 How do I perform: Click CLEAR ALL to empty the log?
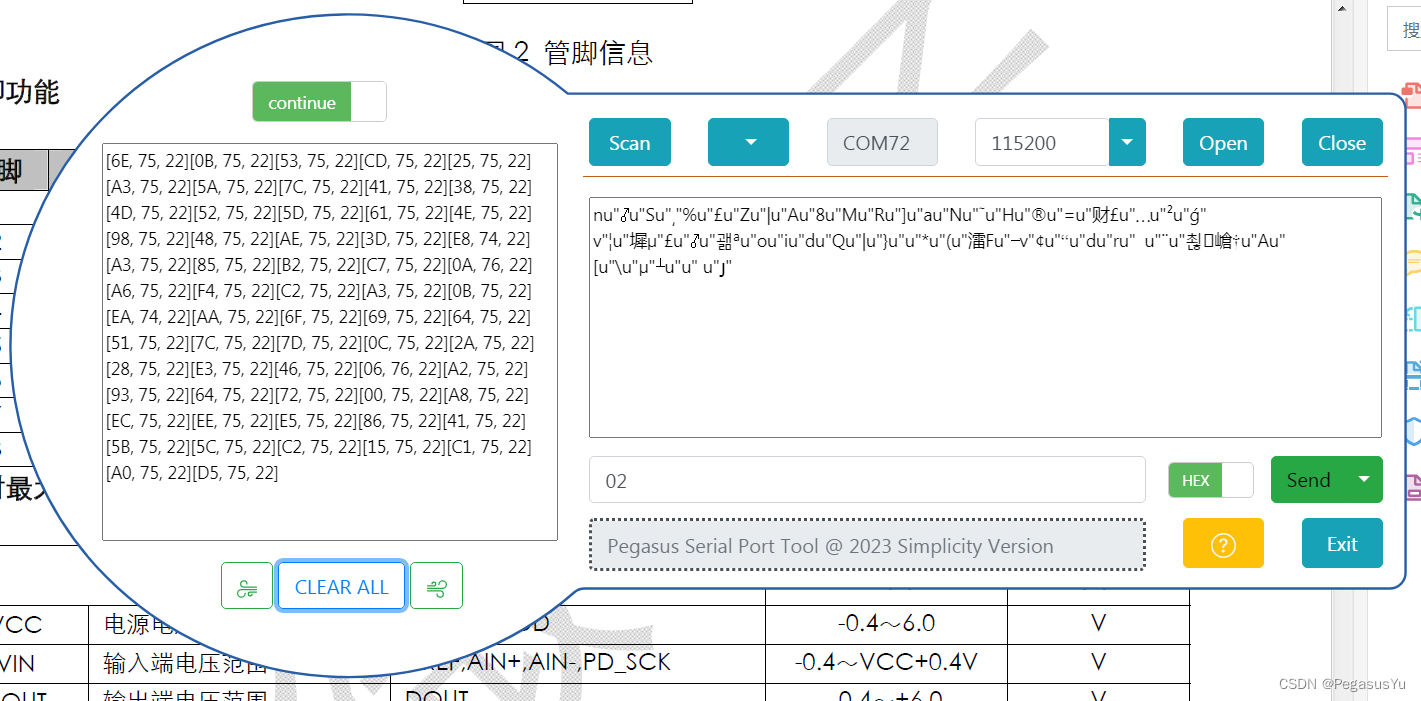(x=341, y=585)
